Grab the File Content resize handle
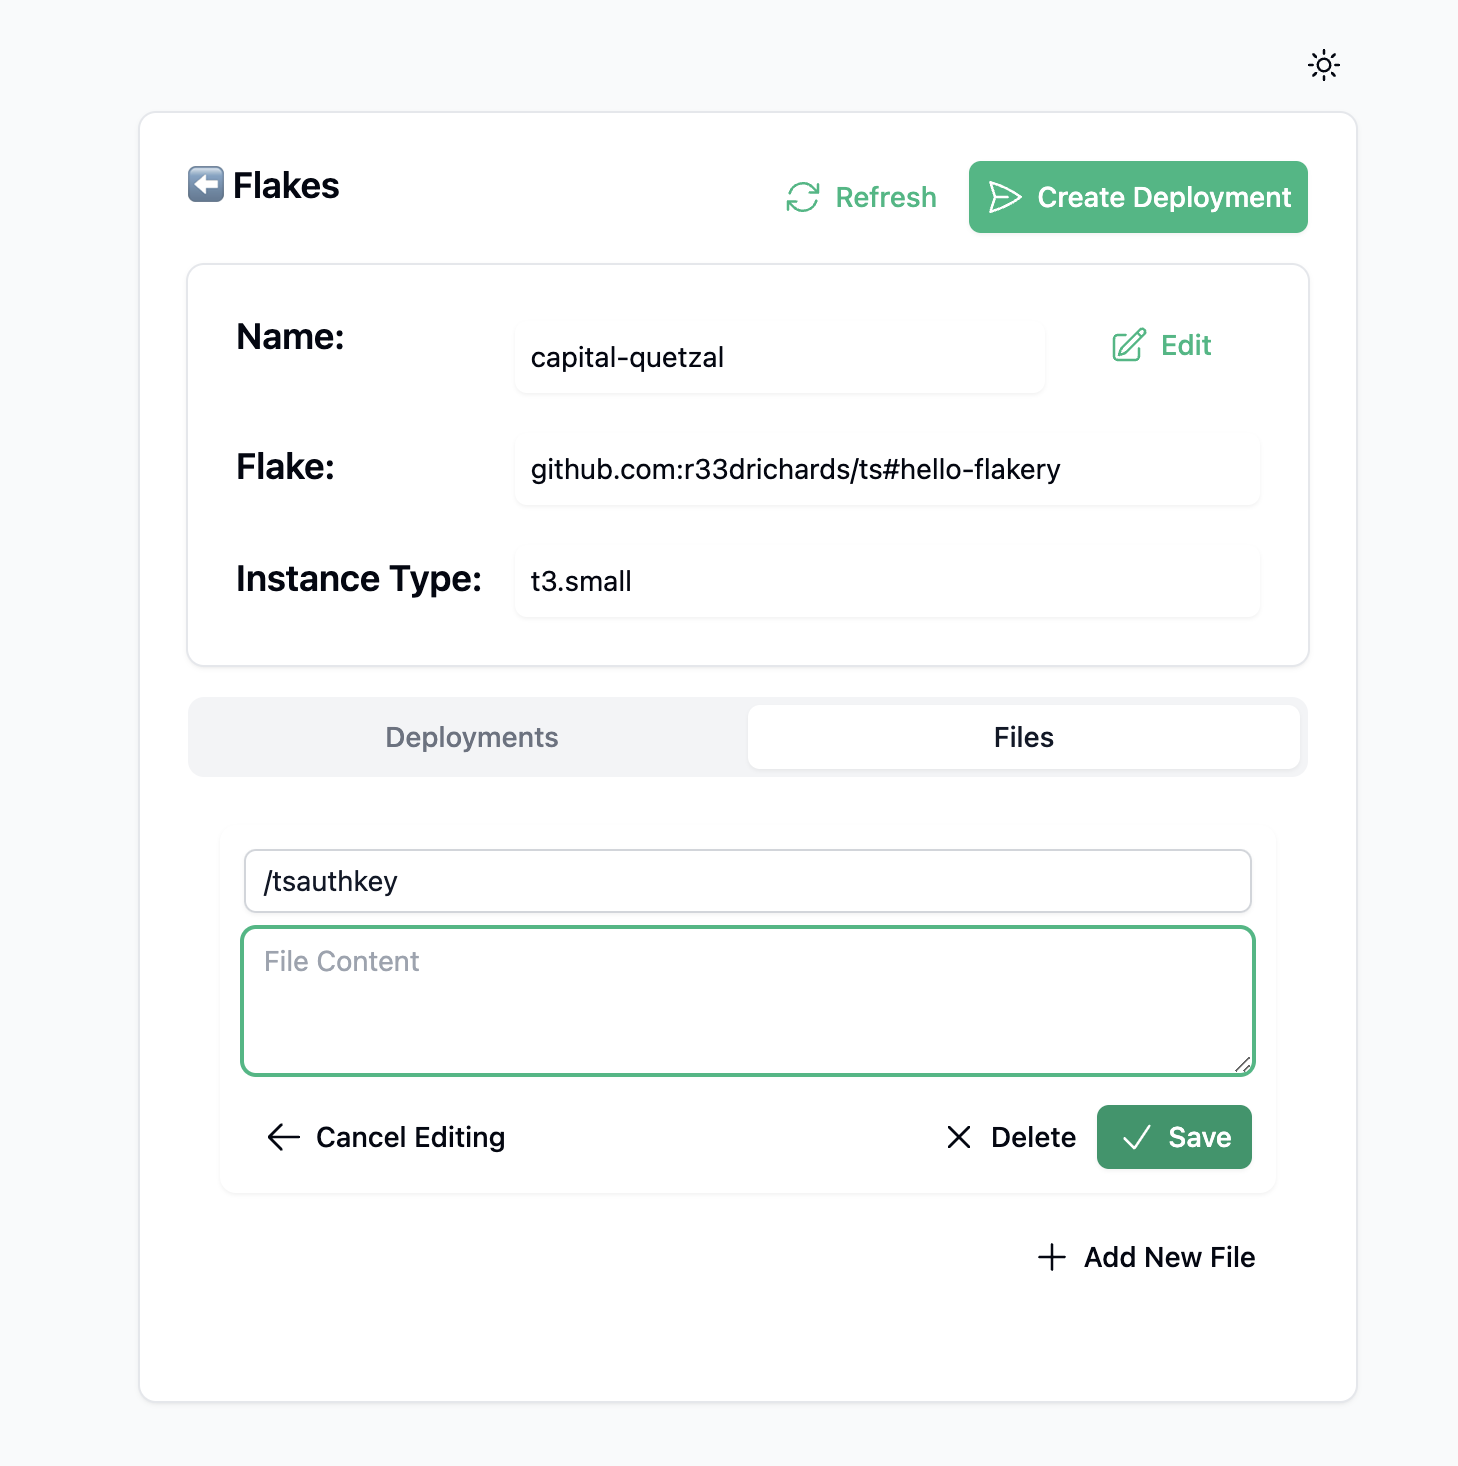1458x1466 pixels. (1243, 1065)
